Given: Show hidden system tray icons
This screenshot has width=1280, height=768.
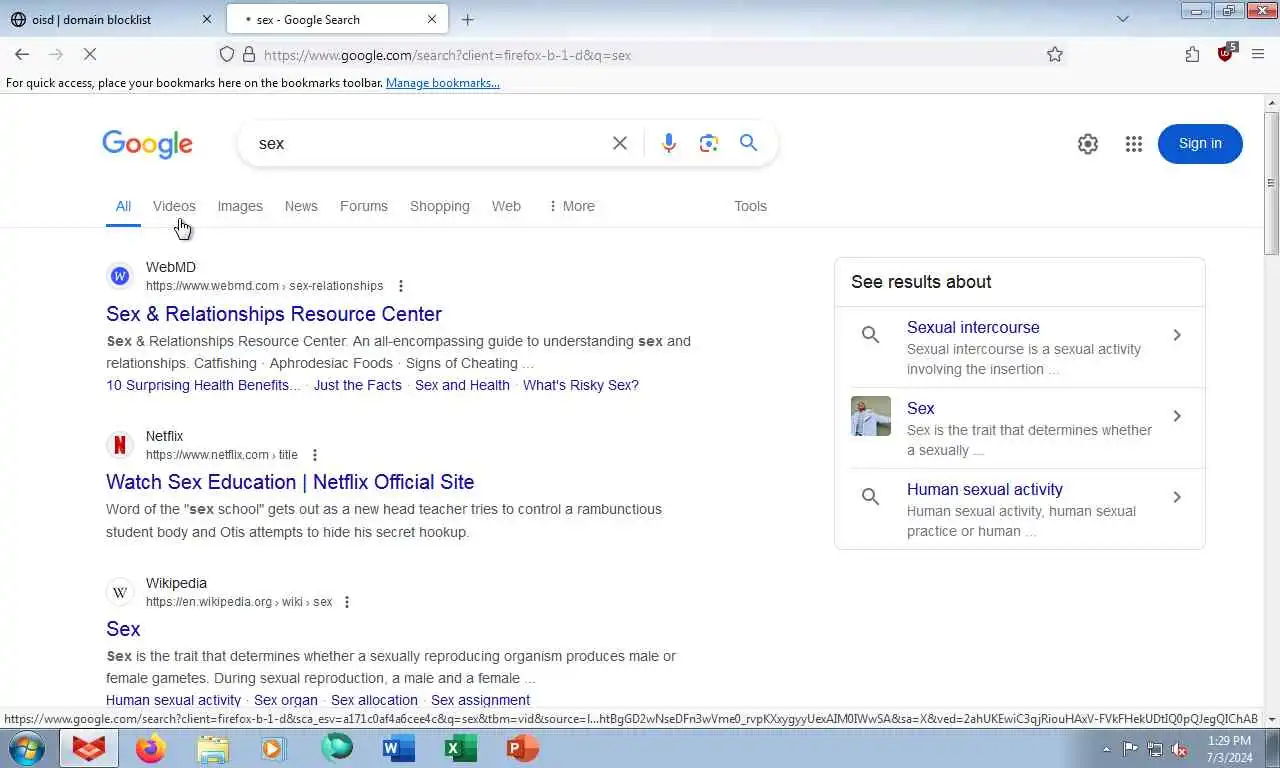Looking at the screenshot, I should [1106, 749].
